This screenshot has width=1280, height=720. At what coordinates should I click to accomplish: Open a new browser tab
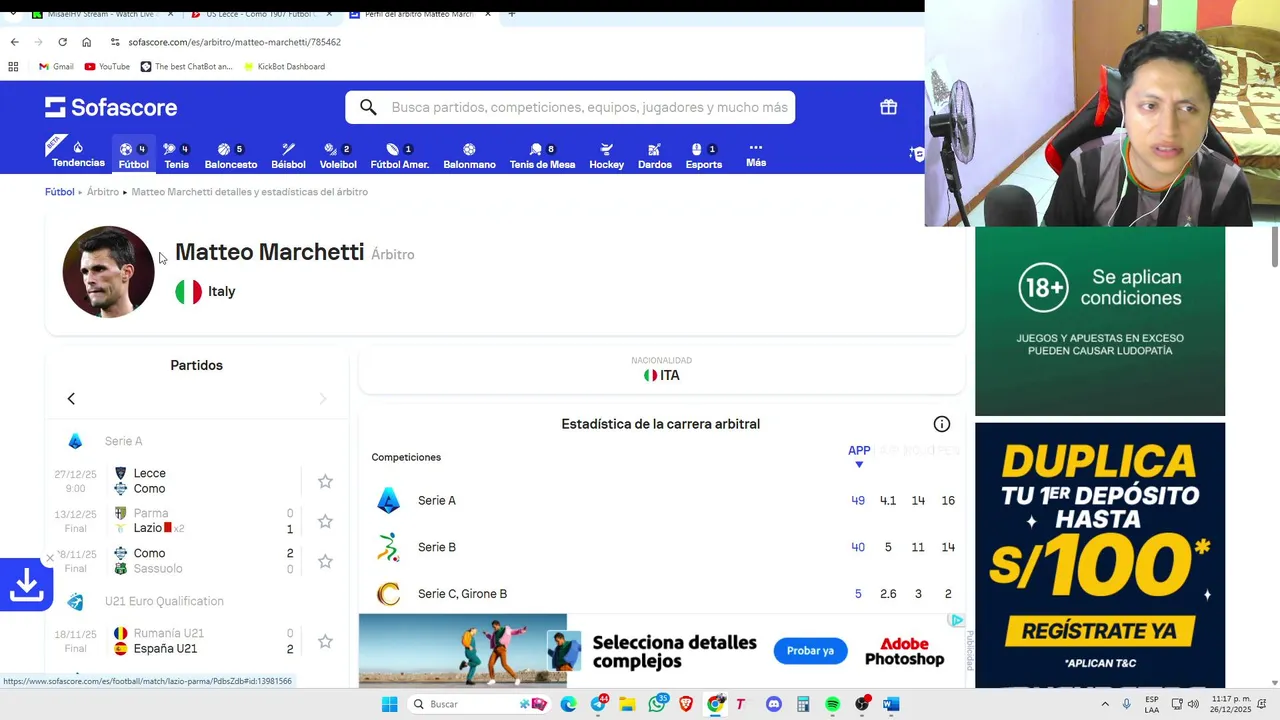click(x=512, y=14)
